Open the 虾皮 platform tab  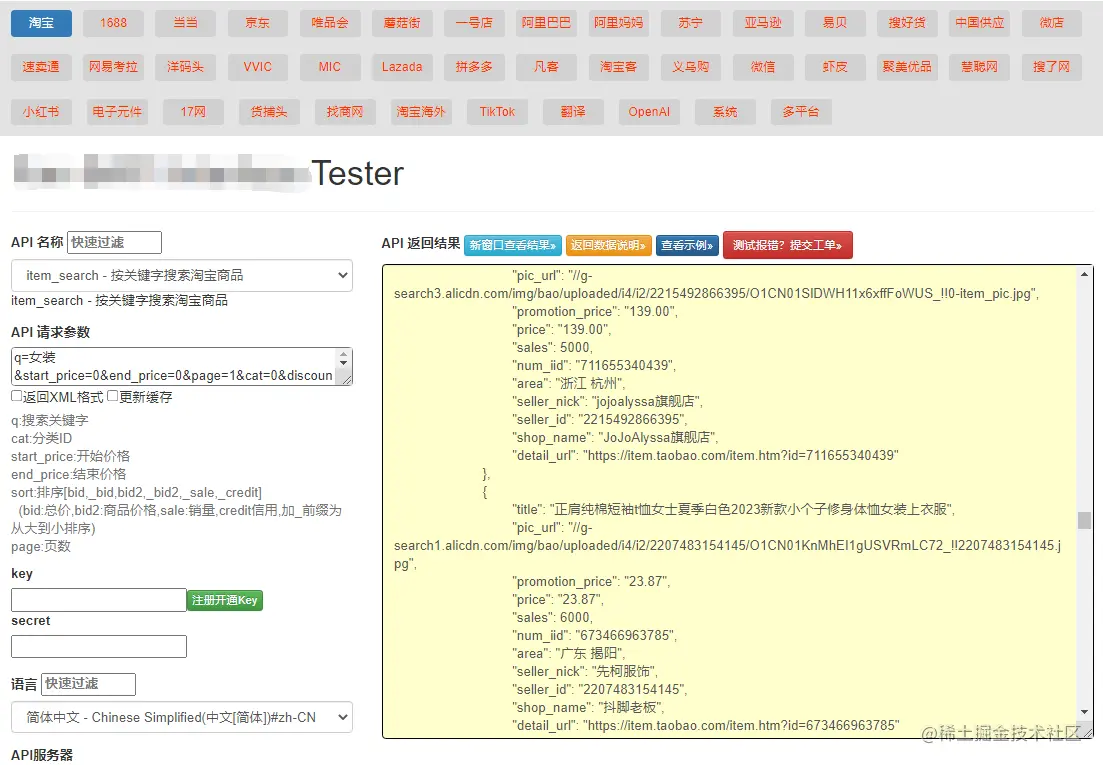(x=835, y=68)
